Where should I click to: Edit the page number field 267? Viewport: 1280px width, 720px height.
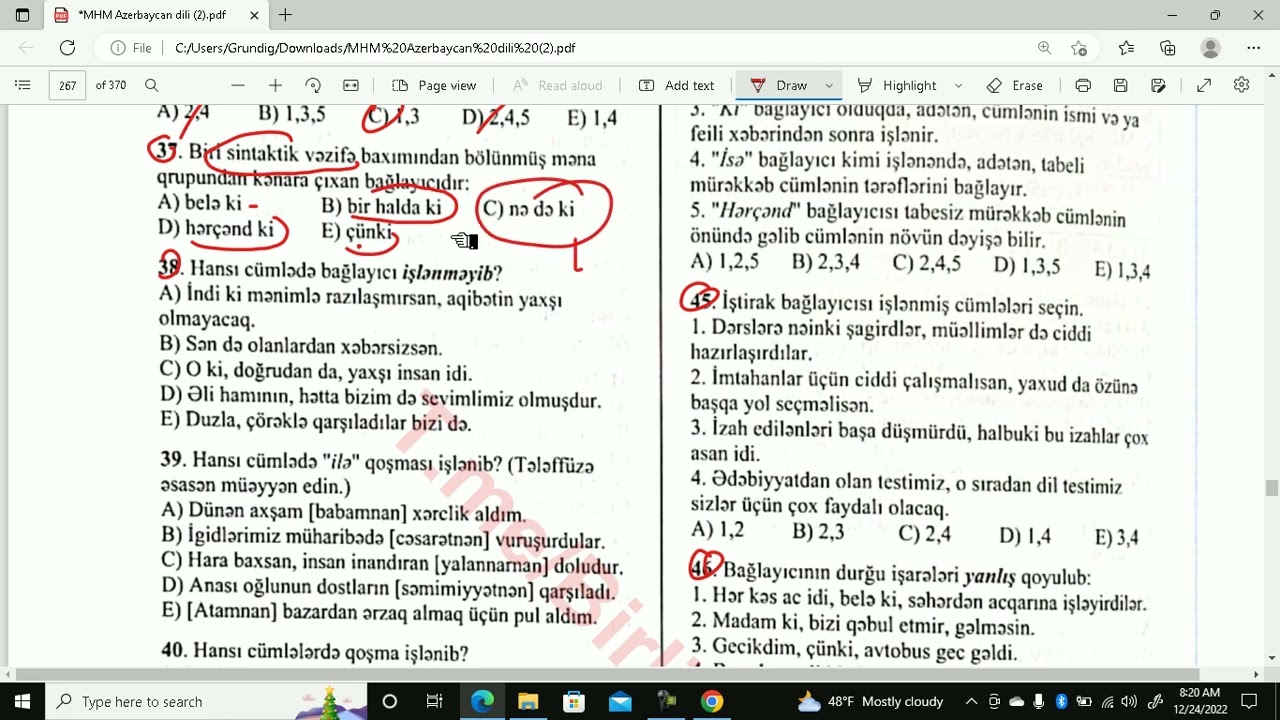(x=67, y=85)
